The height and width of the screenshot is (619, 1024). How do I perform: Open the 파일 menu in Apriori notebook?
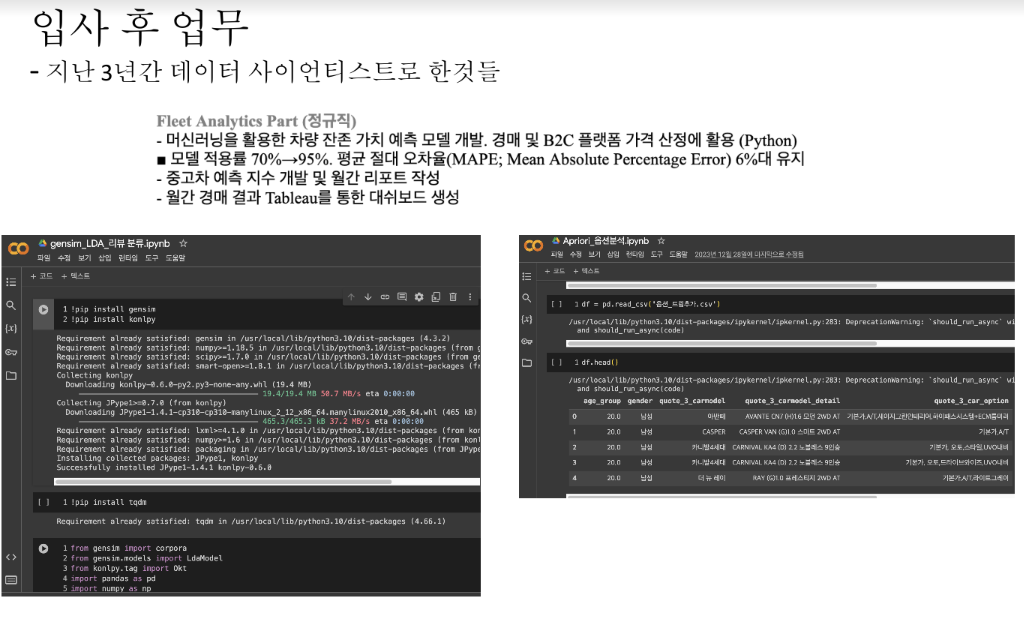557,255
